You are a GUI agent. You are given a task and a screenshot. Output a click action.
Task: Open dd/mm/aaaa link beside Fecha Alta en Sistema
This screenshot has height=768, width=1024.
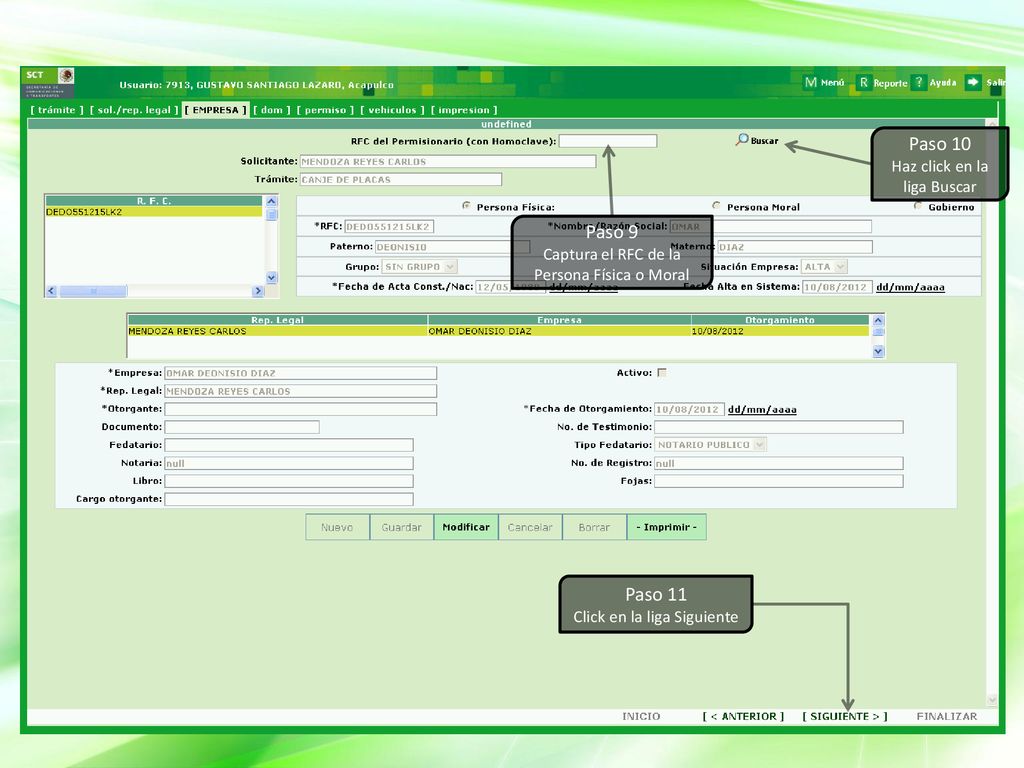coord(910,287)
